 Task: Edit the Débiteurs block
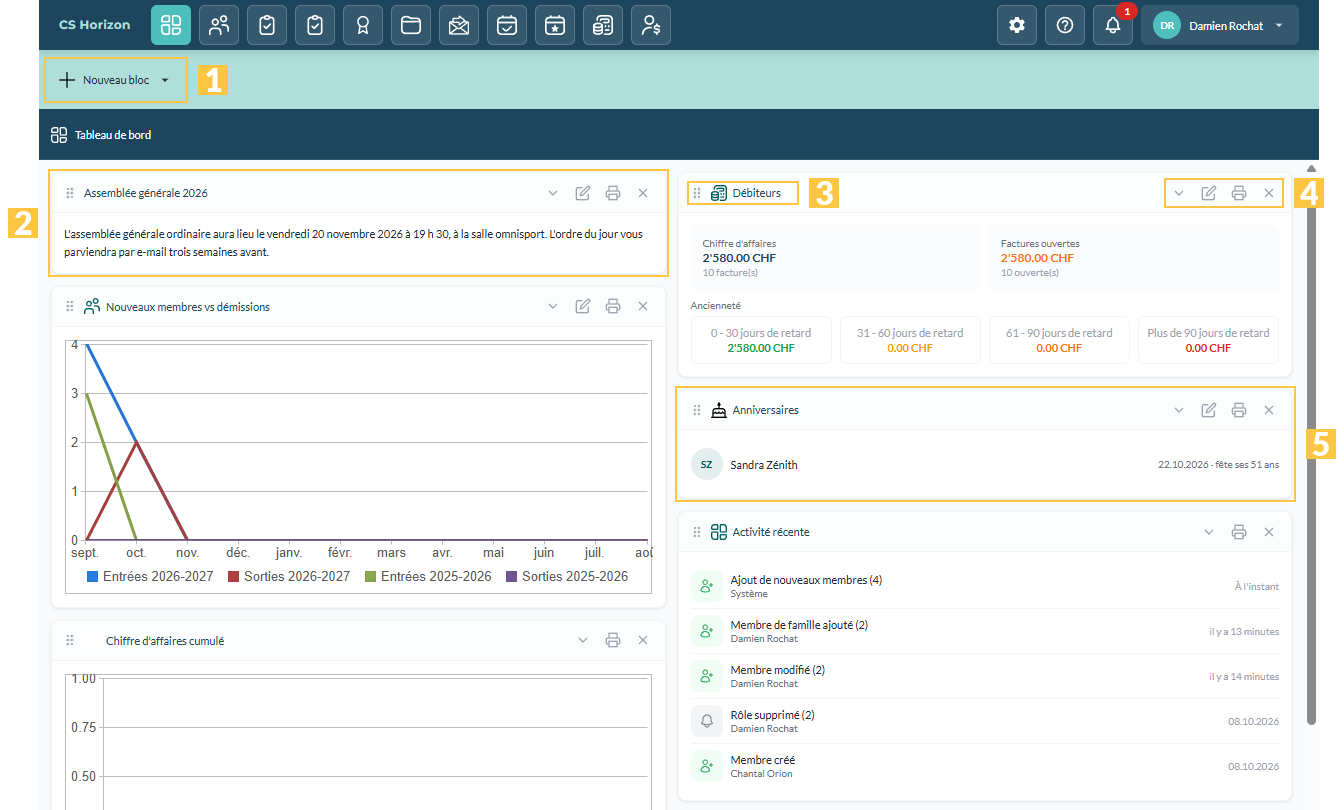1209,193
